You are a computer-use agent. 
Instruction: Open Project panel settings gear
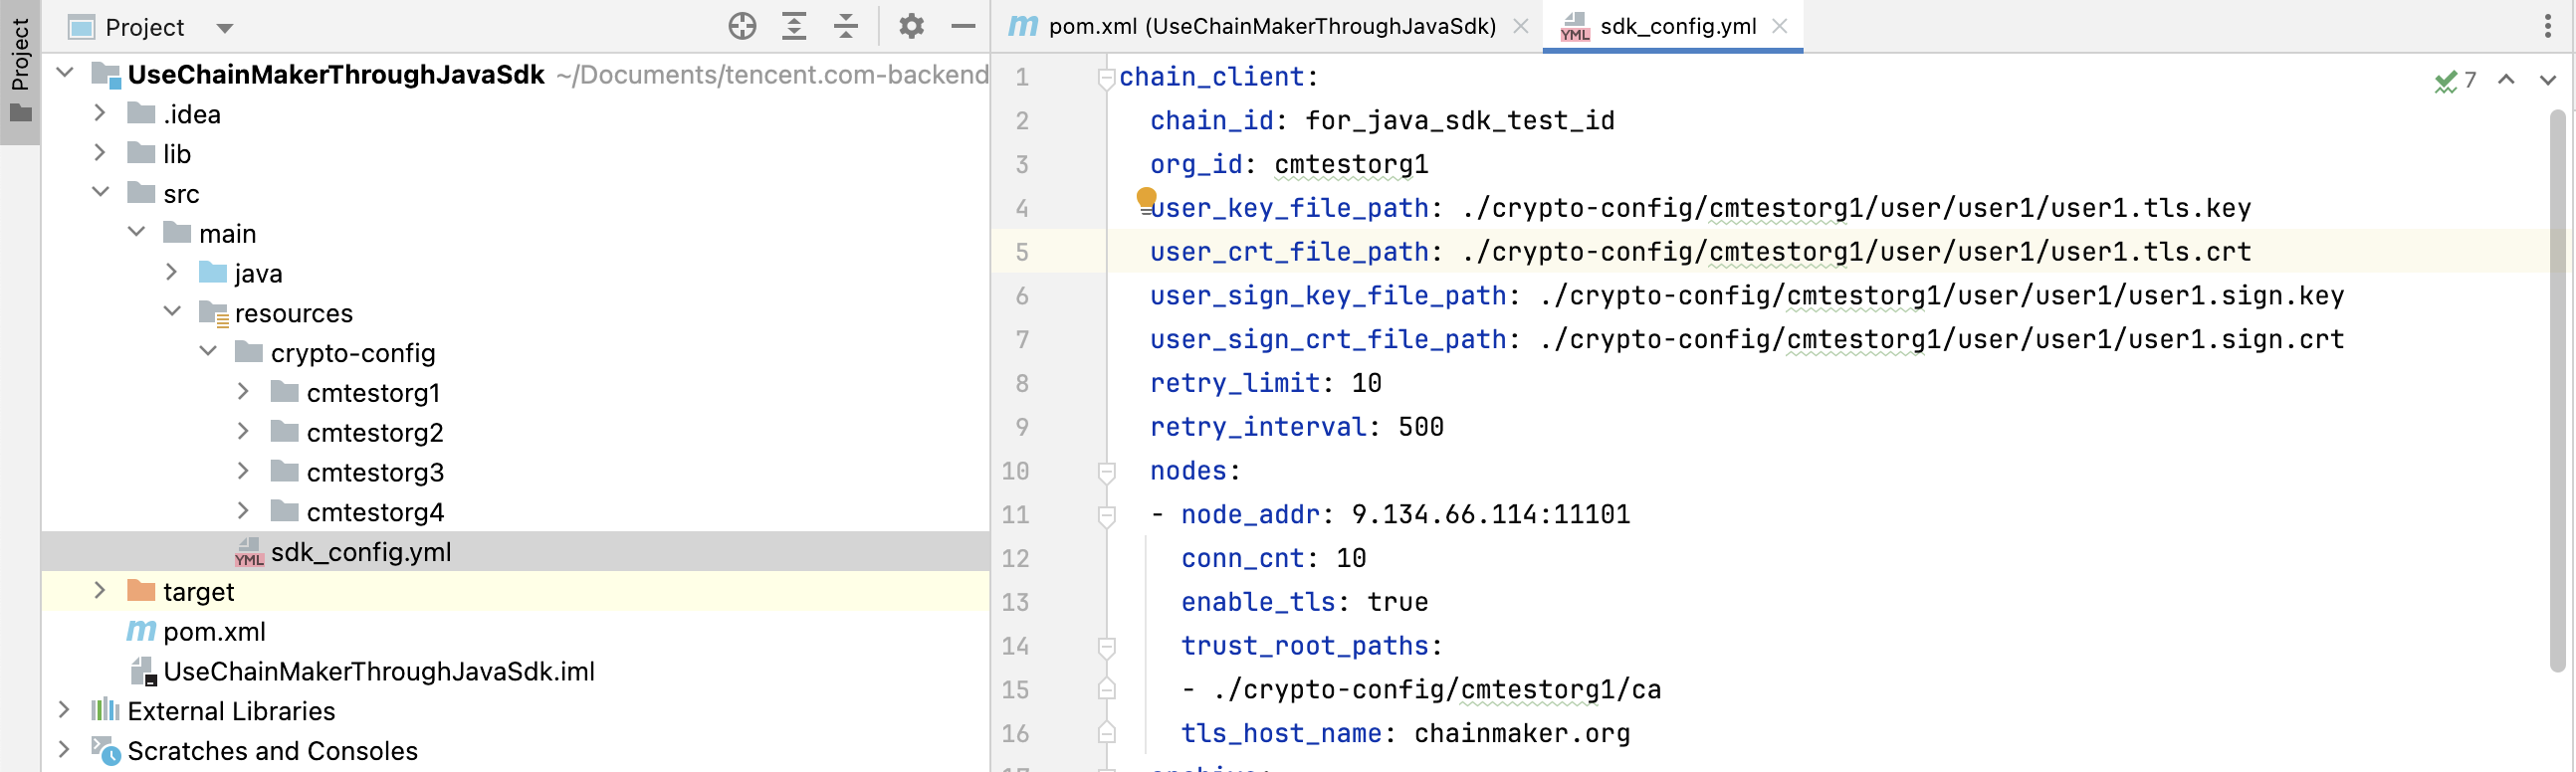(x=911, y=26)
